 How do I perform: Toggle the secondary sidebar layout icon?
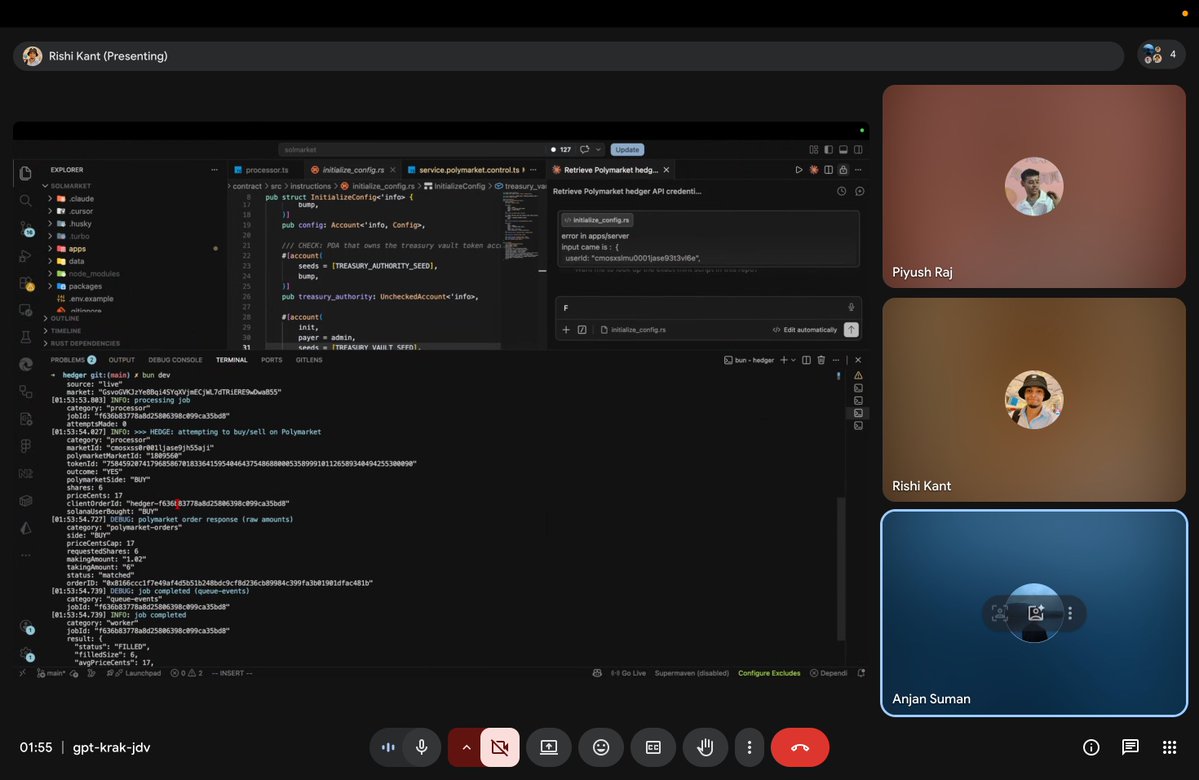(x=858, y=149)
